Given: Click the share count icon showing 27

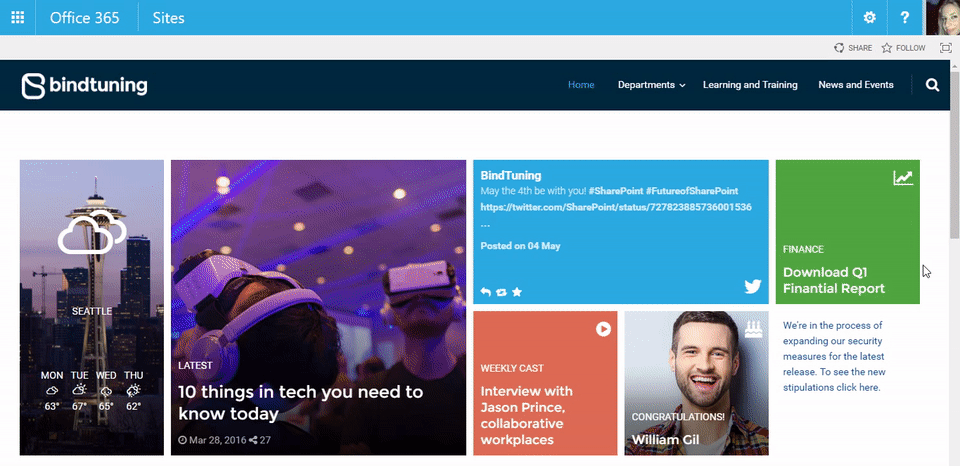Looking at the screenshot, I should click(x=253, y=440).
